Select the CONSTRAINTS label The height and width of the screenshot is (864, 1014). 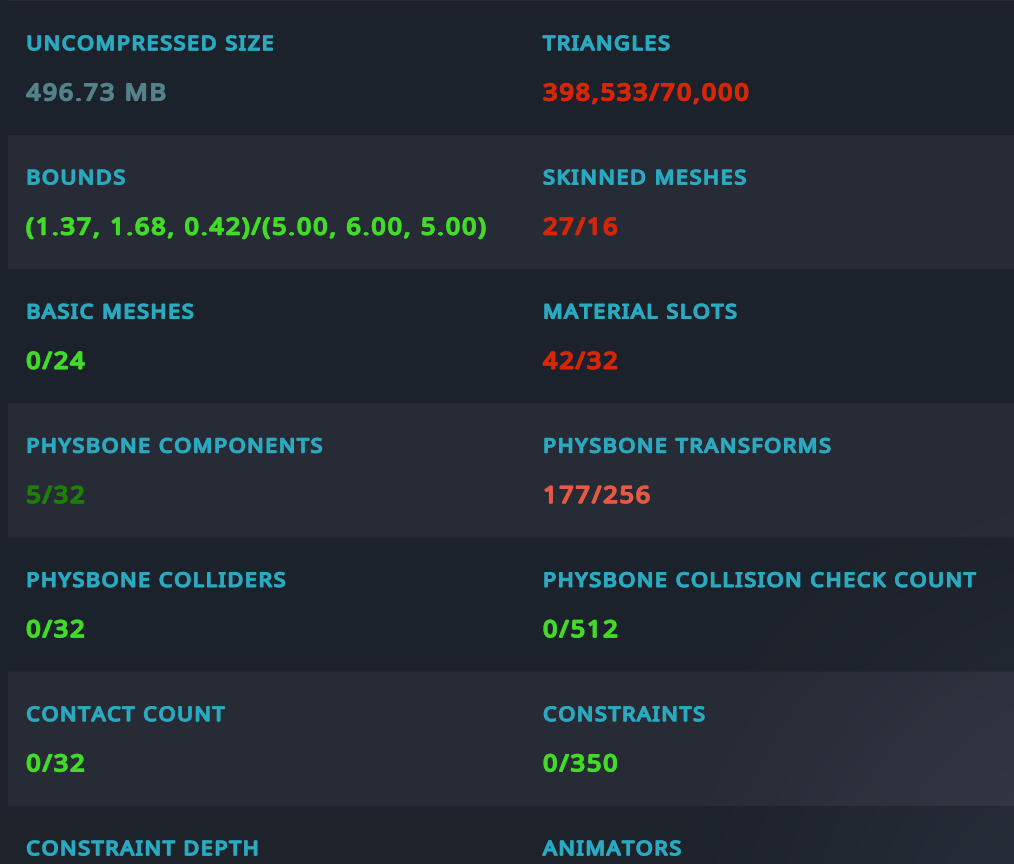pyautogui.click(x=623, y=714)
